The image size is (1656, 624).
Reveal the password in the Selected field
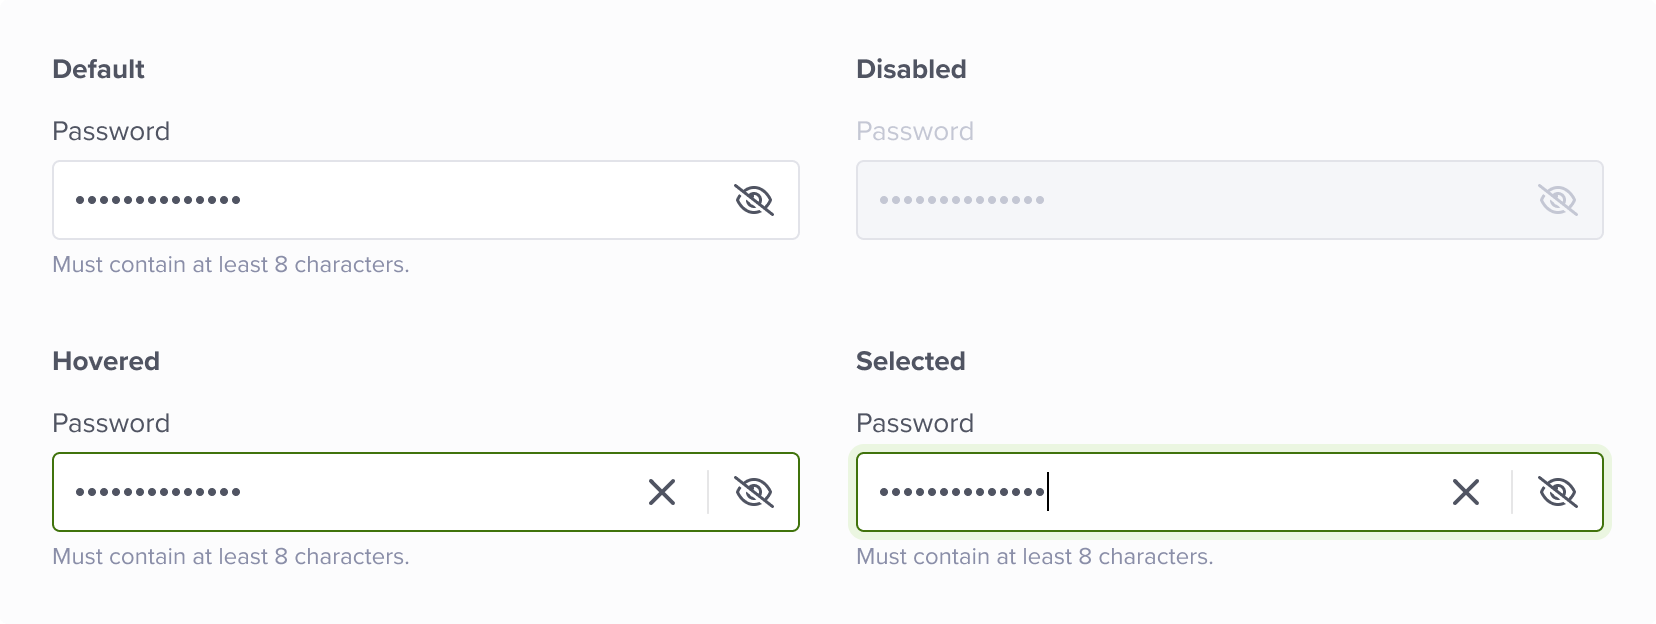coord(1558,492)
